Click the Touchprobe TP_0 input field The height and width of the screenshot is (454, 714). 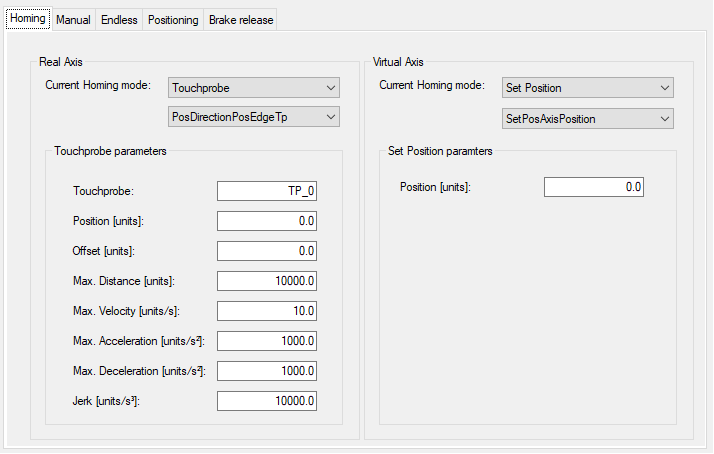point(267,191)
